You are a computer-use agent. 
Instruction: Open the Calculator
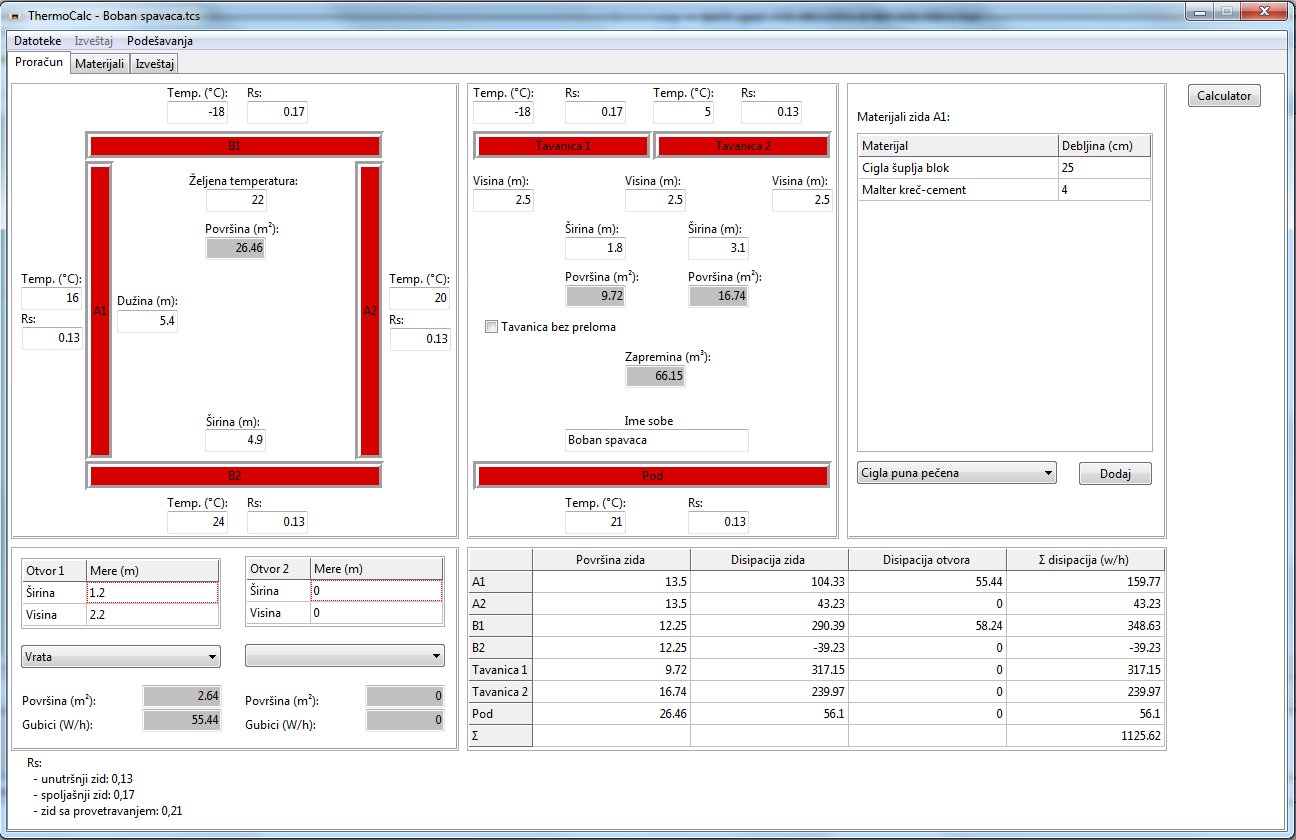point(1224,96)
